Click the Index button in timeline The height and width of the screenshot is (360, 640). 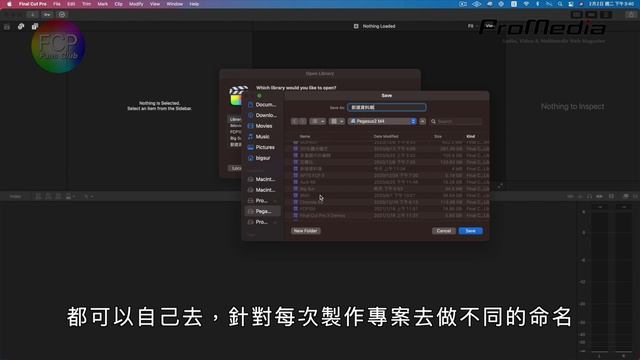tap(16, 197)
